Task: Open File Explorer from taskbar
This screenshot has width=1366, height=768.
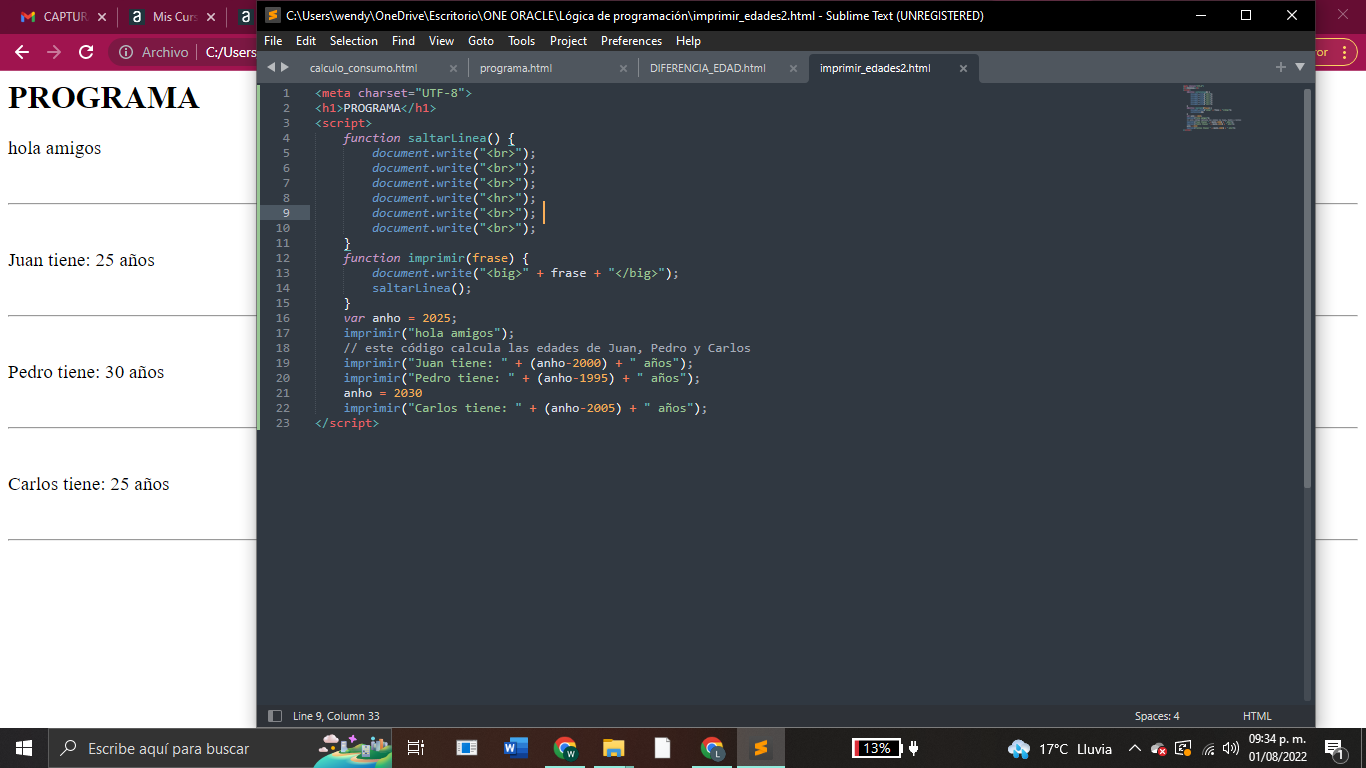Action: [x=614, y=748]
